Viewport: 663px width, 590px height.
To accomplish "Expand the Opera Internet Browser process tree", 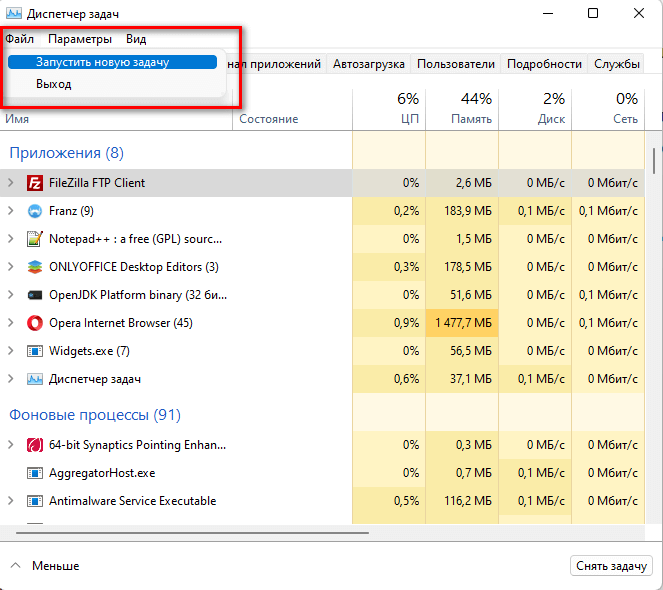I will point(10,323).
